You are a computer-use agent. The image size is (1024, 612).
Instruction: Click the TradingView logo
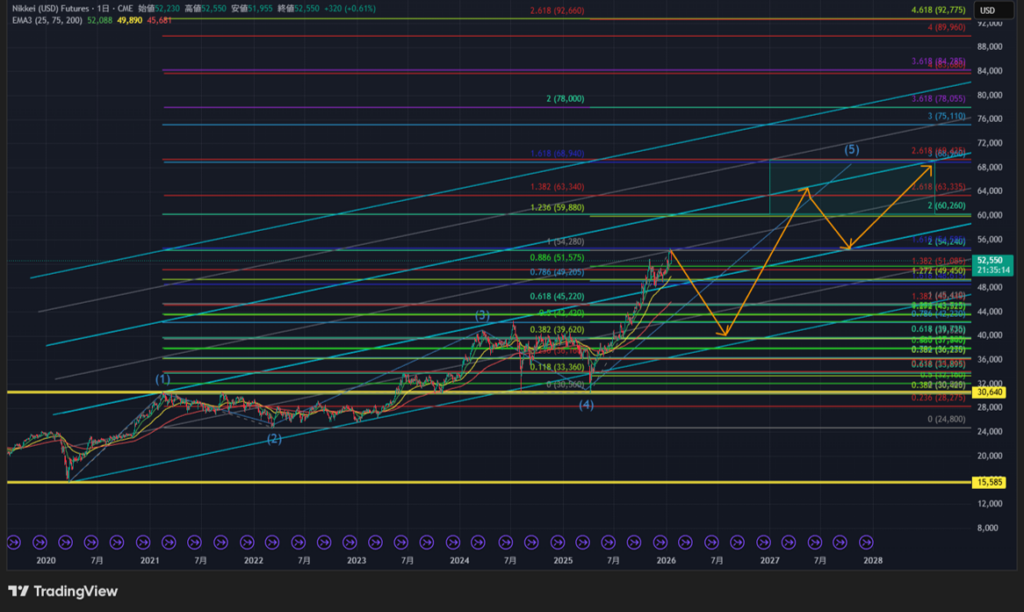[x=63, y=591]
